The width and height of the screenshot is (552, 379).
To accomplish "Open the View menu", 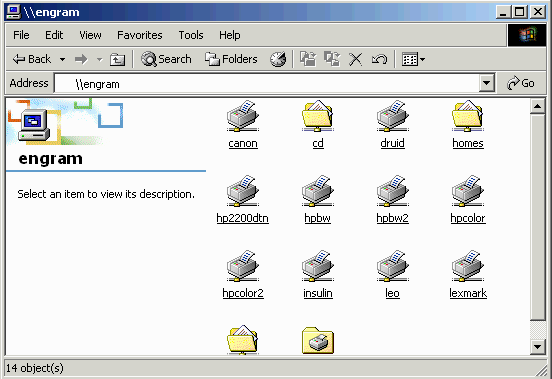I will tap(90, 35).
